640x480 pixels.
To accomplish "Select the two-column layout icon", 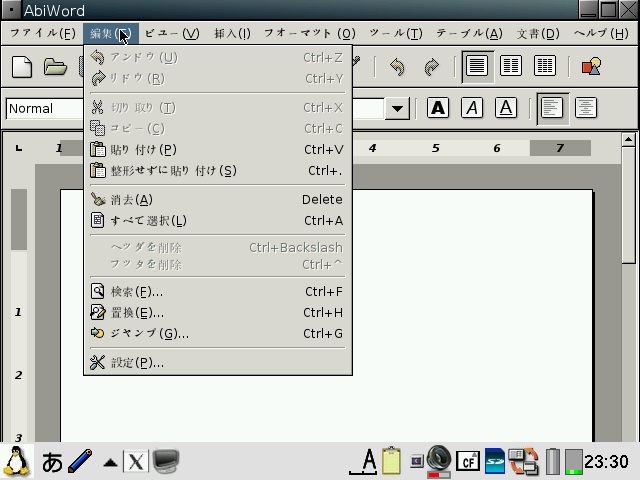I will click(511, 67).
